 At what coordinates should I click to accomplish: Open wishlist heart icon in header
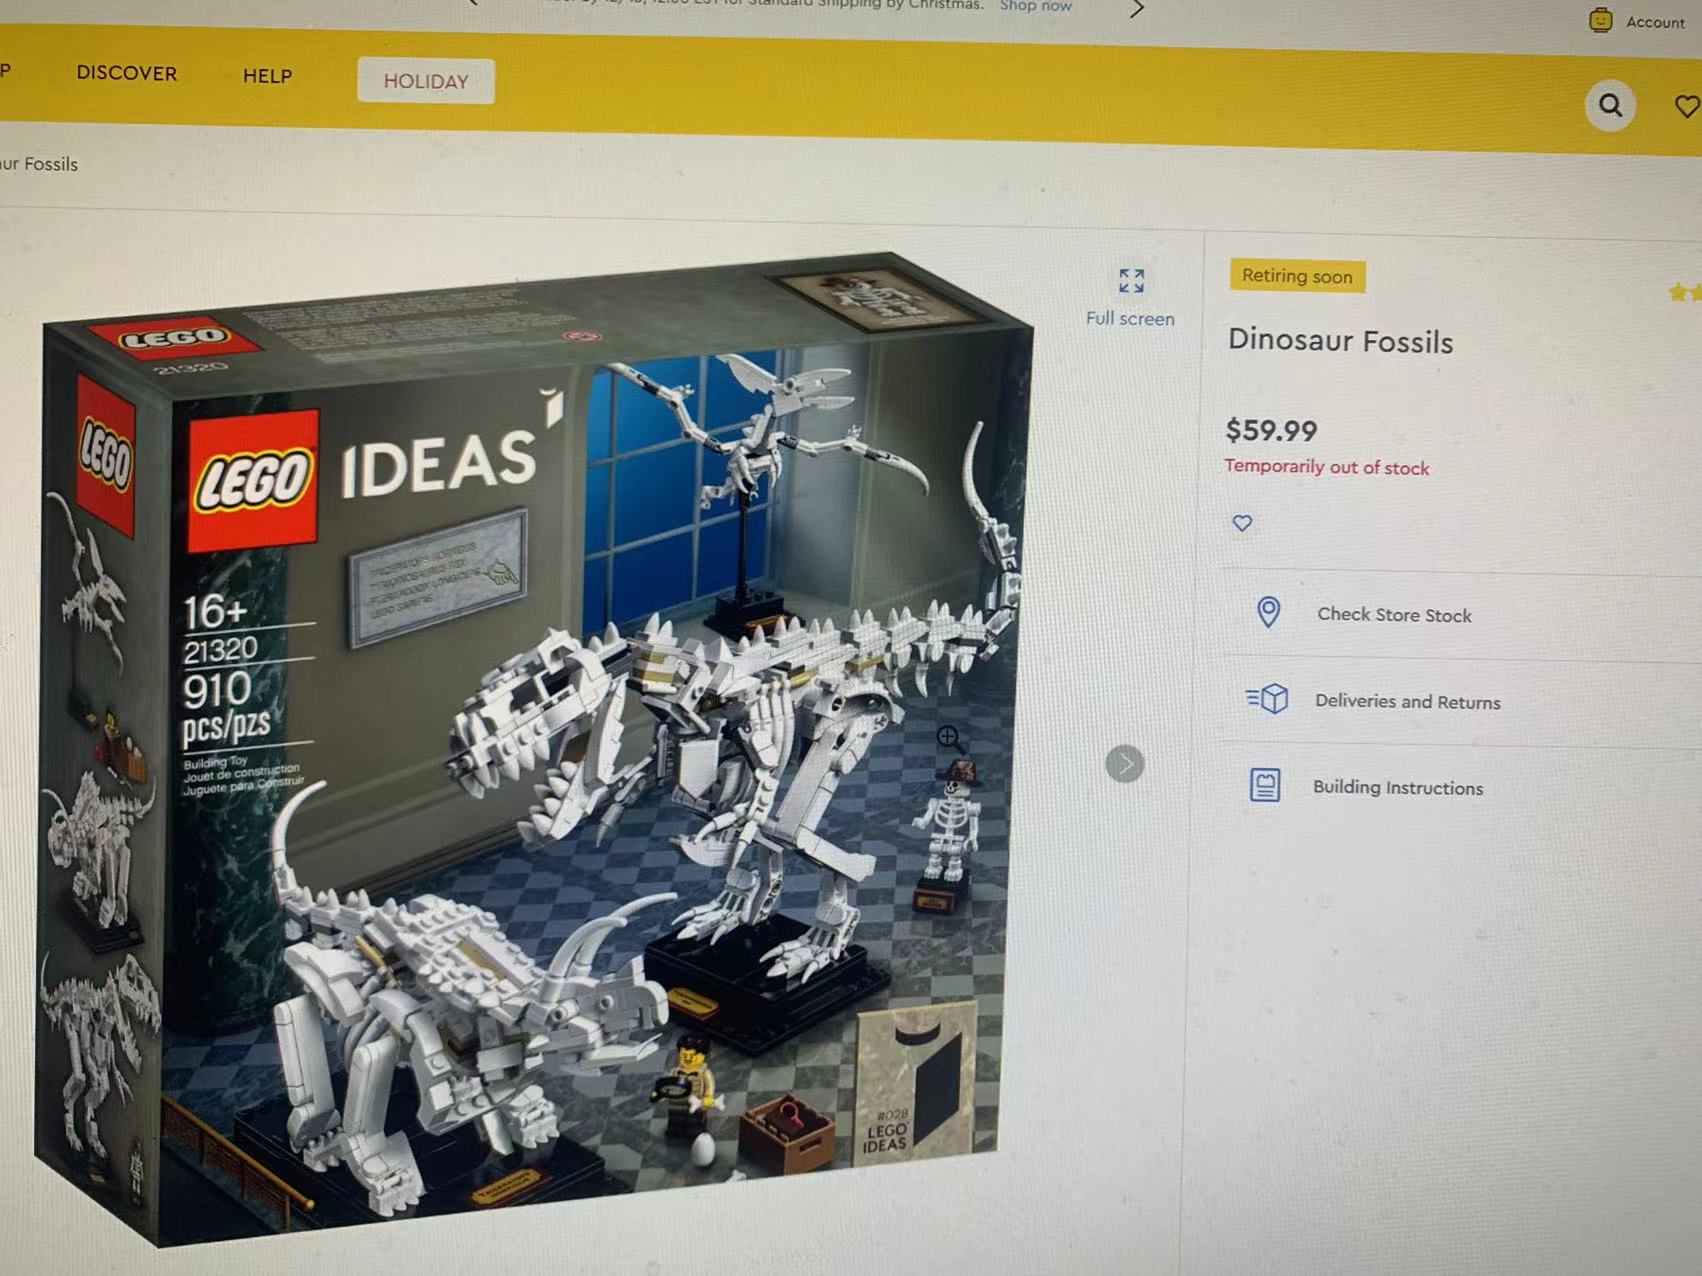pyautogui.click(x=1688, y=107)
